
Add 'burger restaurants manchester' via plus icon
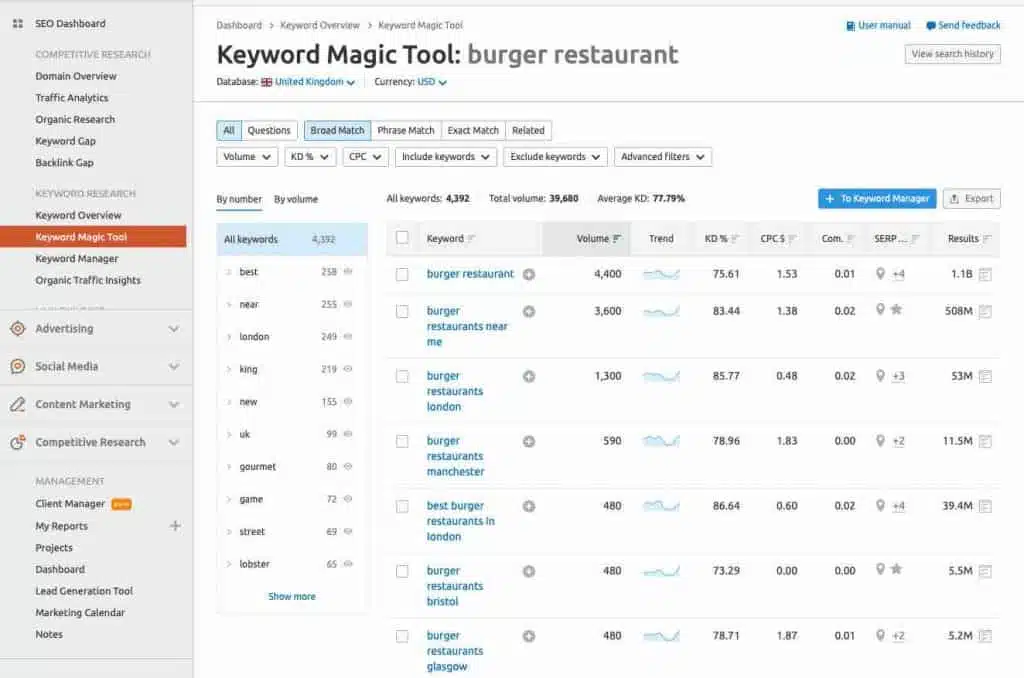[529, 442]
